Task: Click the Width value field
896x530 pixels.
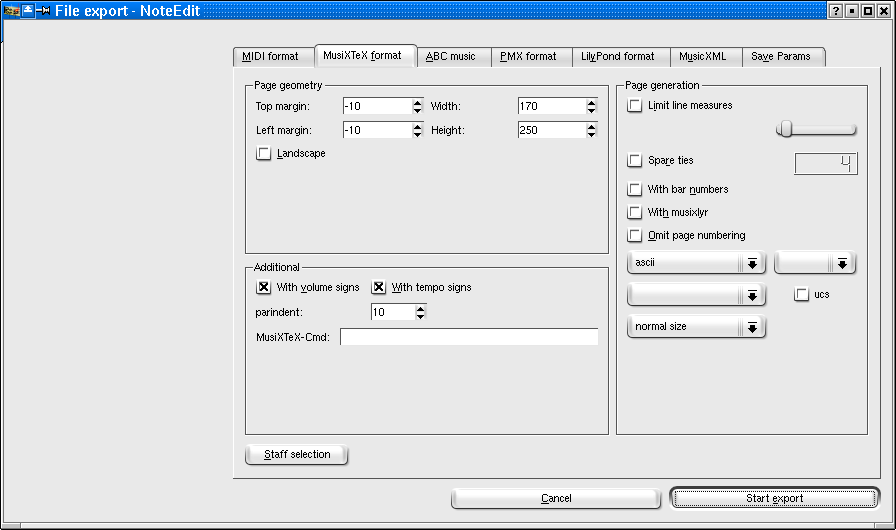Action: tap(552, 106)
